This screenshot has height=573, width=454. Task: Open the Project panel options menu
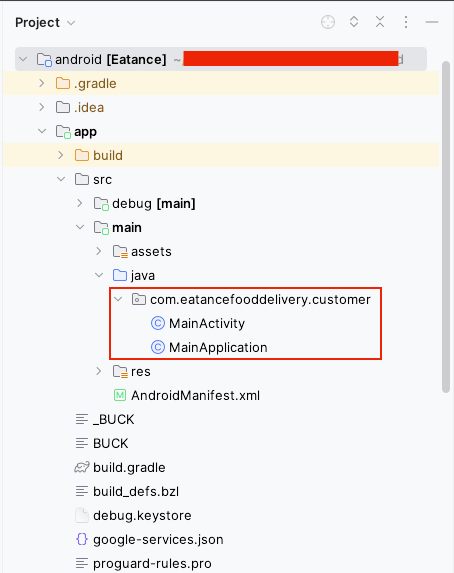pyautogui.click(x=406, y=22)
